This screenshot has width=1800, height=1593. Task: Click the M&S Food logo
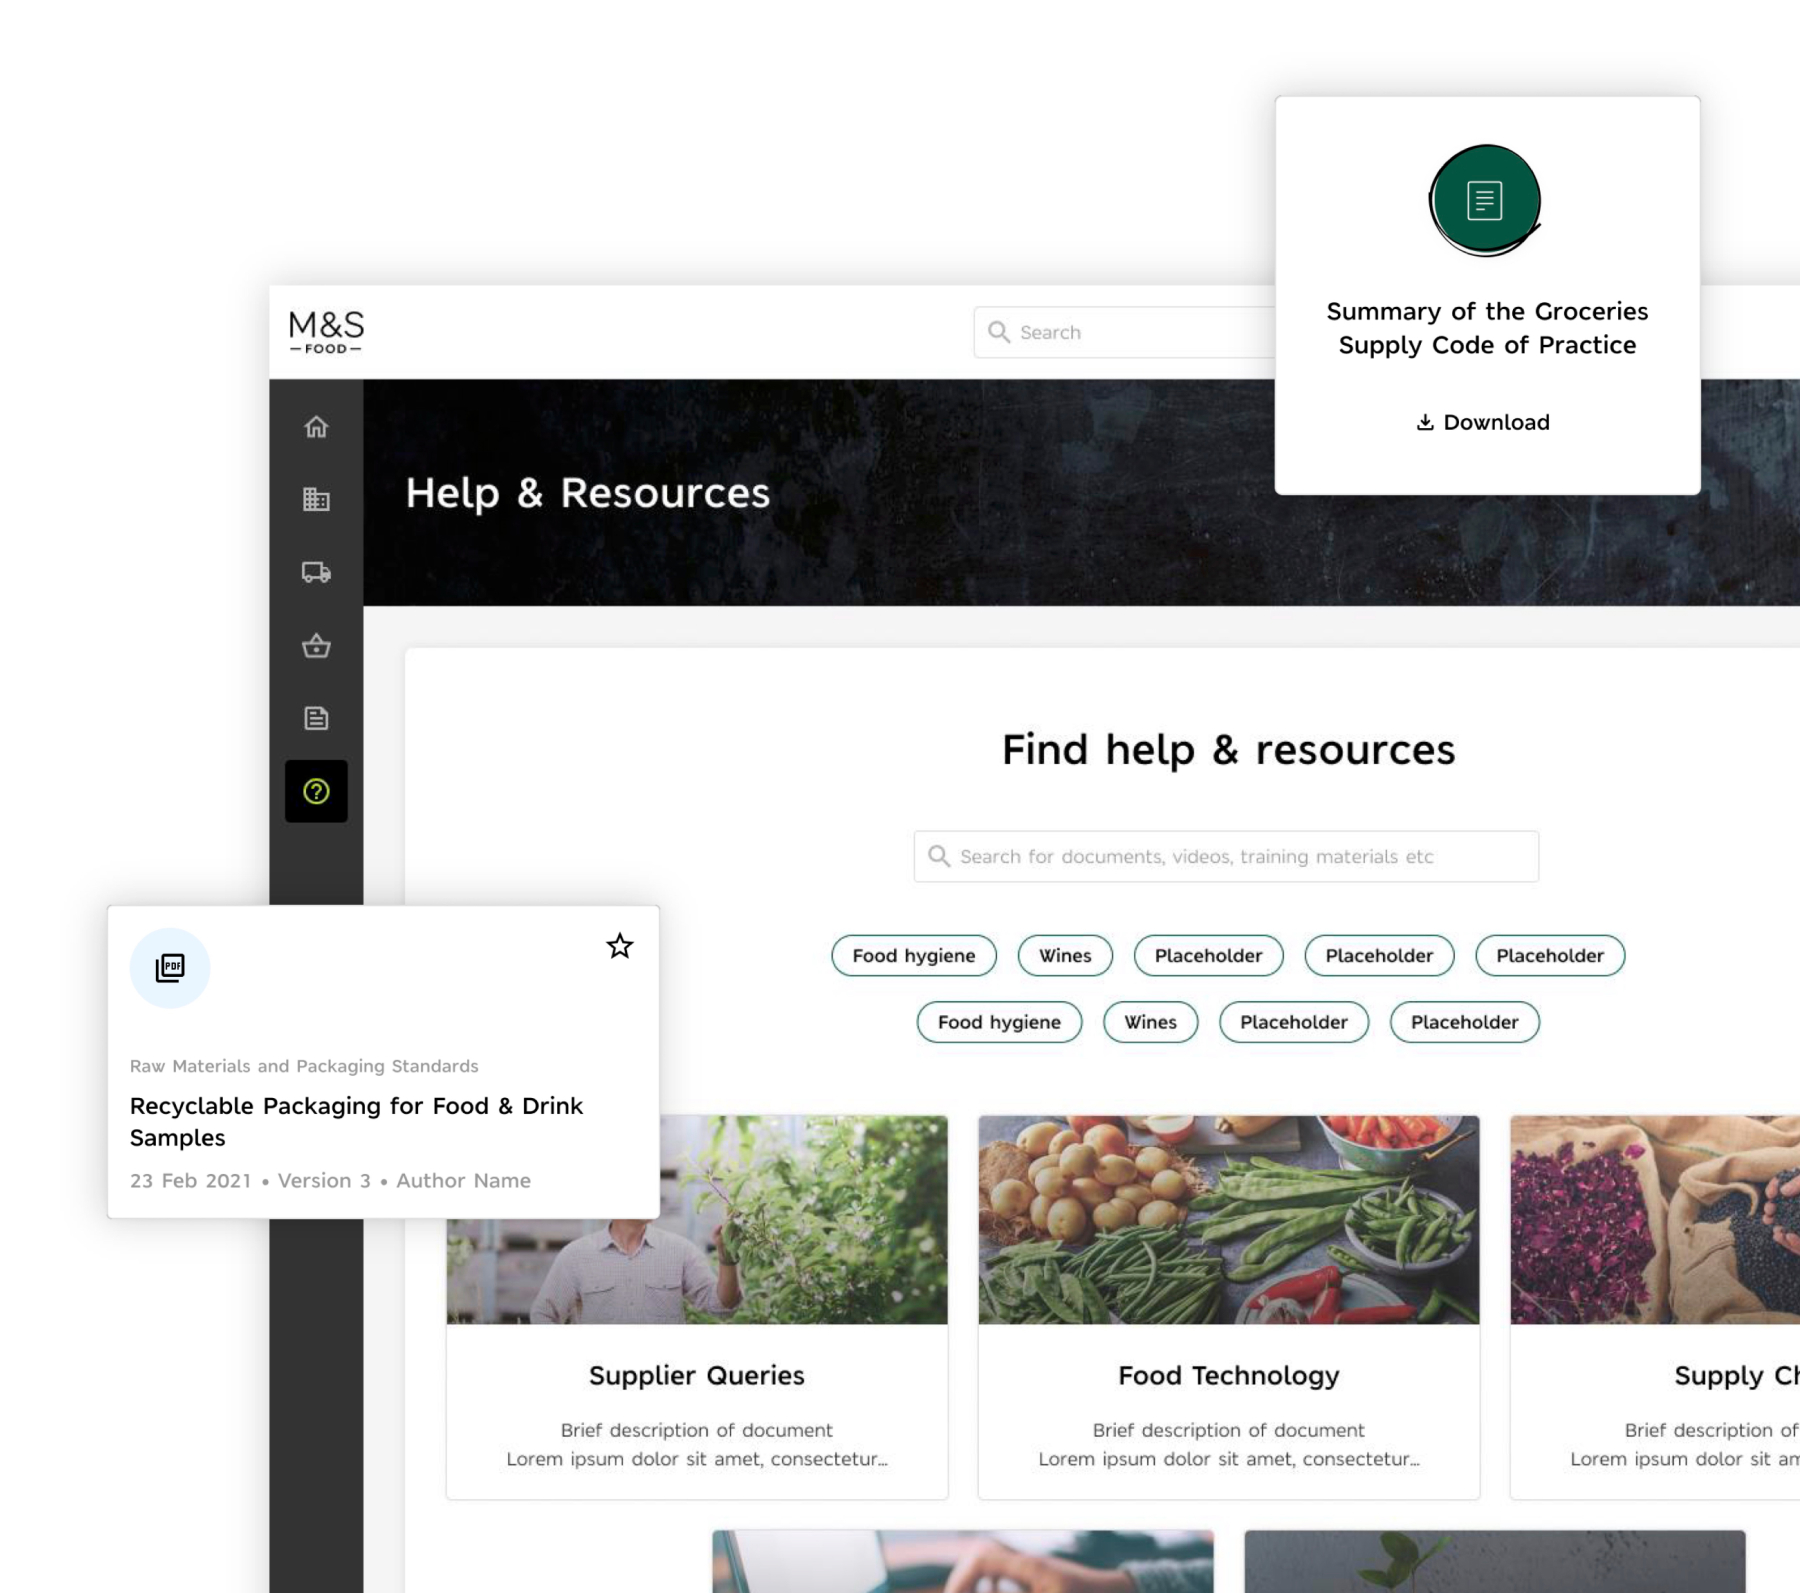point(326,332)
